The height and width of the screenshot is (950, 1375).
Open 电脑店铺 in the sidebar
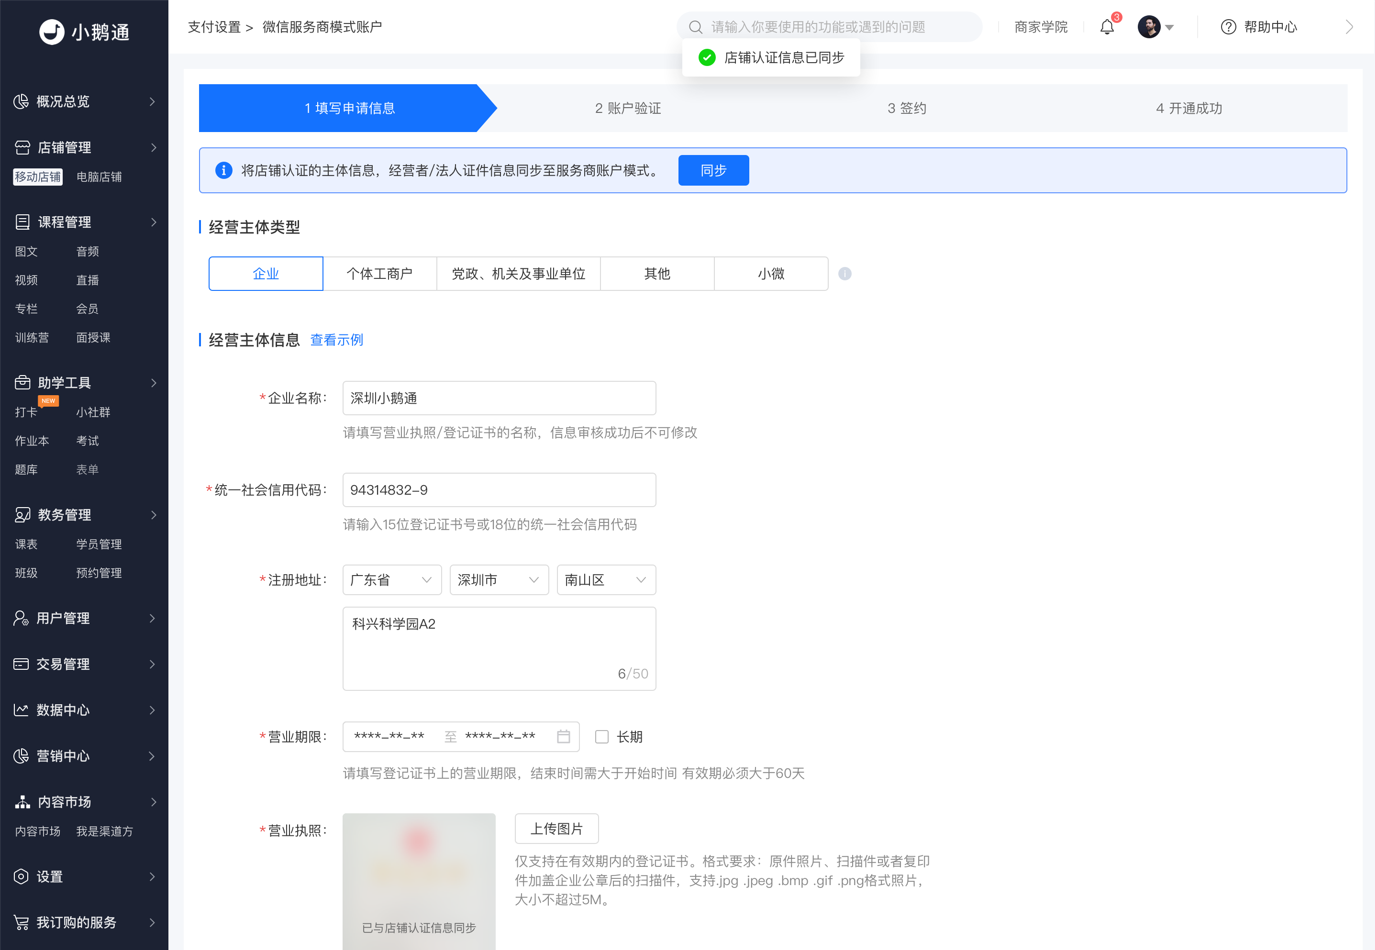pos(99,177)
